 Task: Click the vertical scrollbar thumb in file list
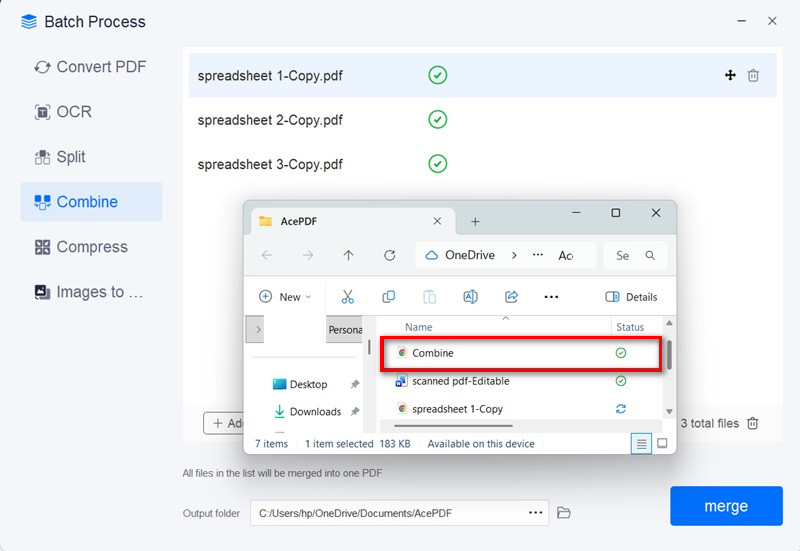(669, 355)
